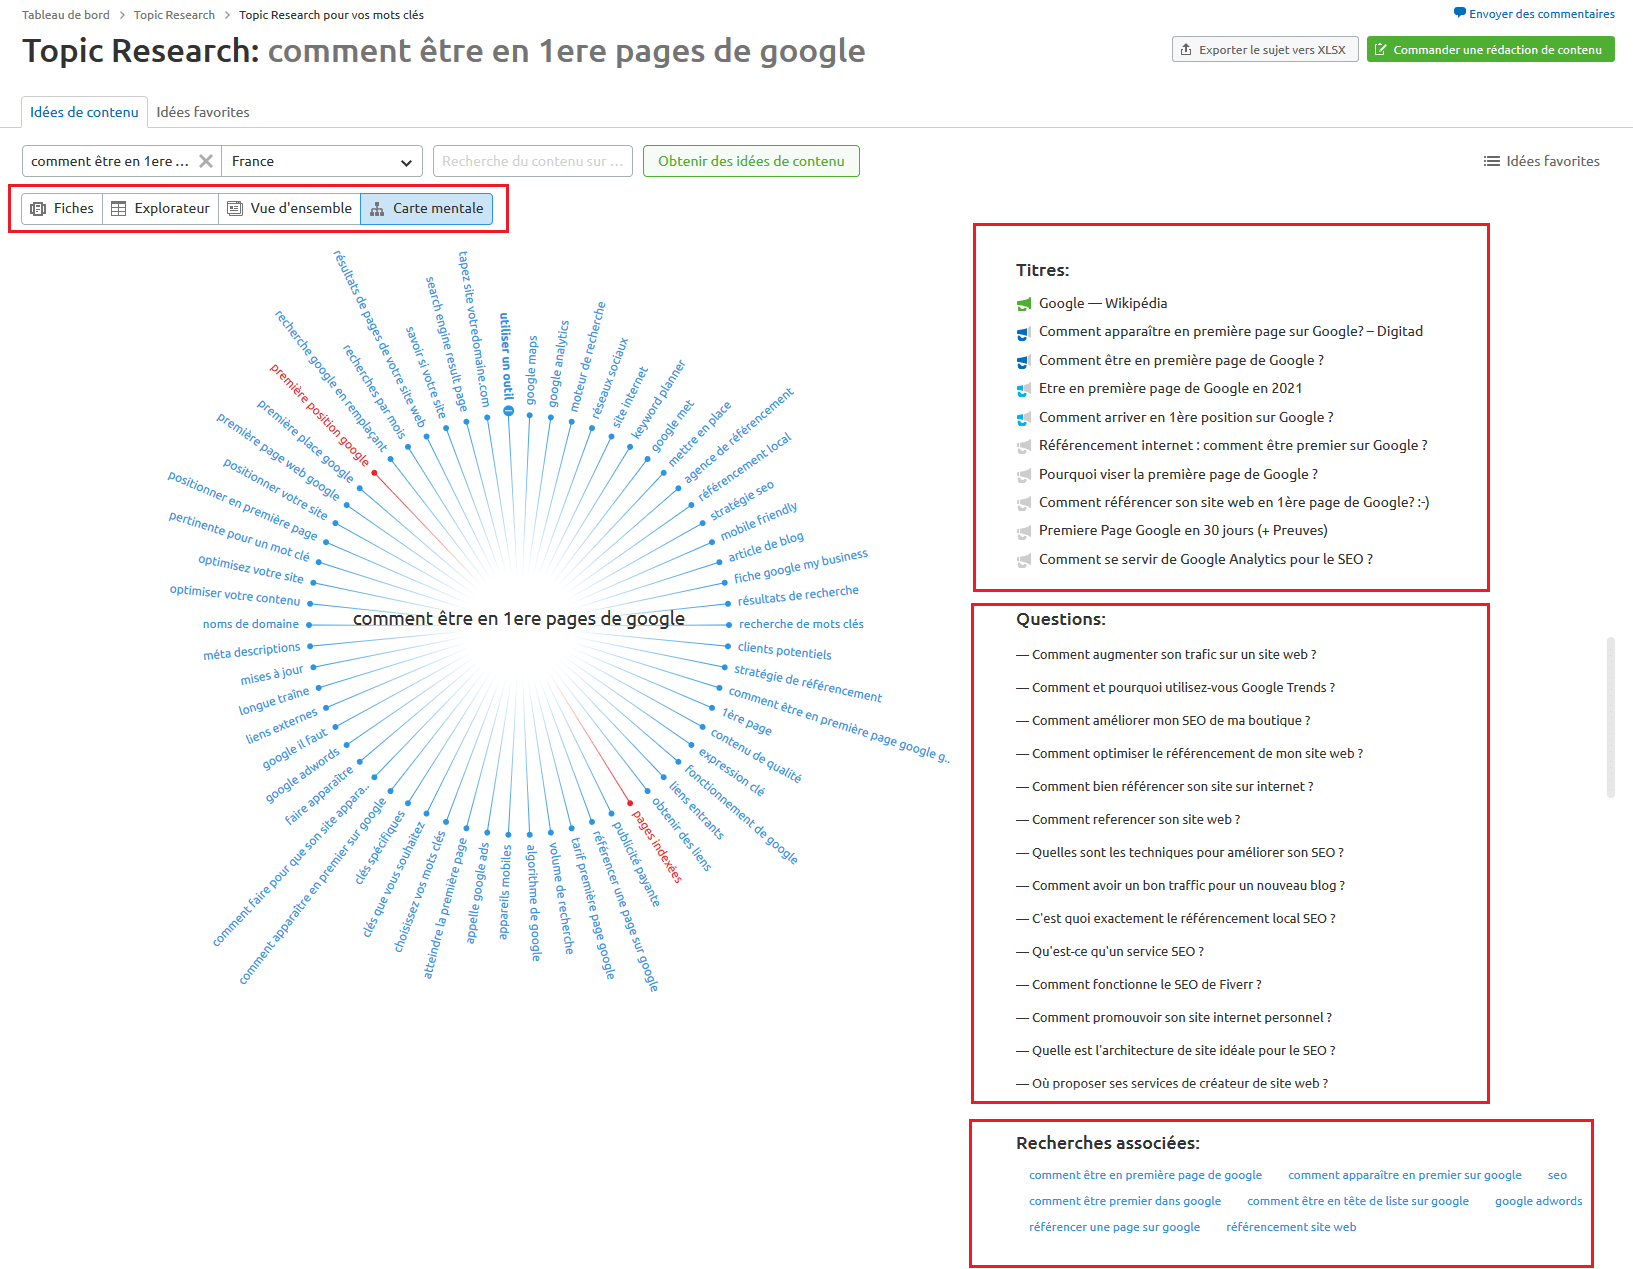1633x1269 pixels.
Task: Click Obtenir des idées de contenu button
Action: click(750, 161)
